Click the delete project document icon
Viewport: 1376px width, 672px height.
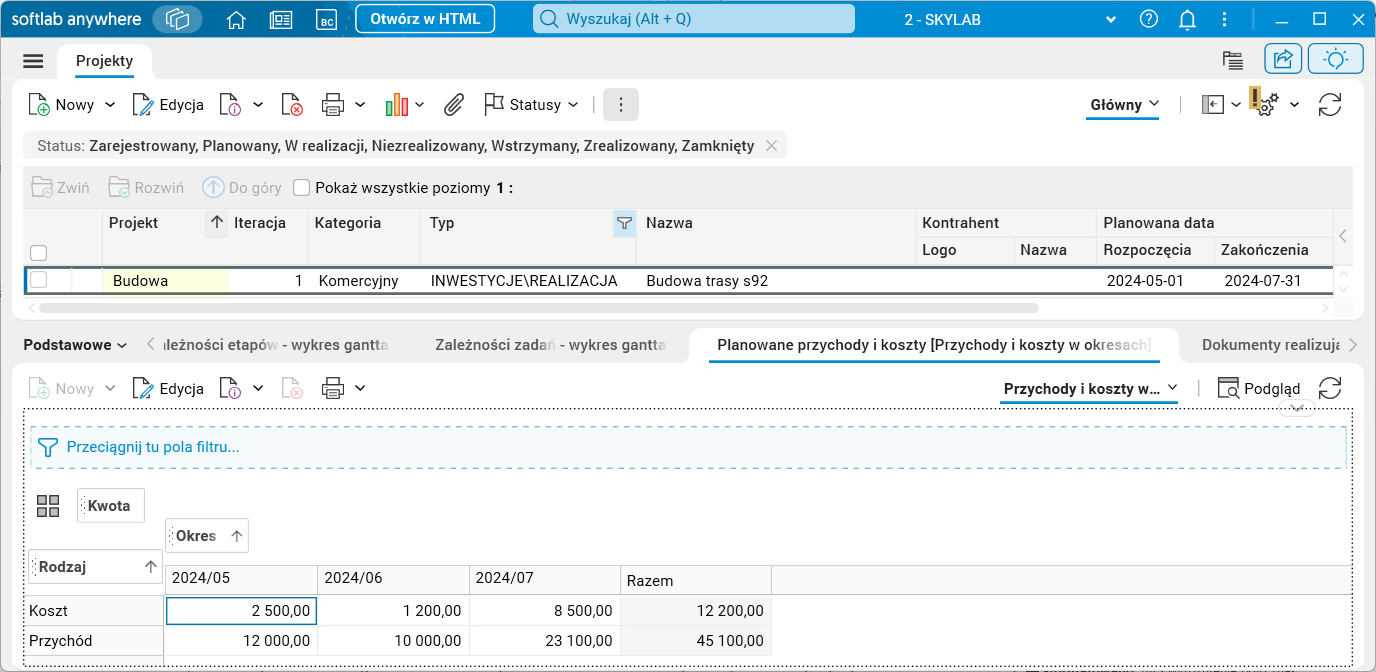point(292,104)
